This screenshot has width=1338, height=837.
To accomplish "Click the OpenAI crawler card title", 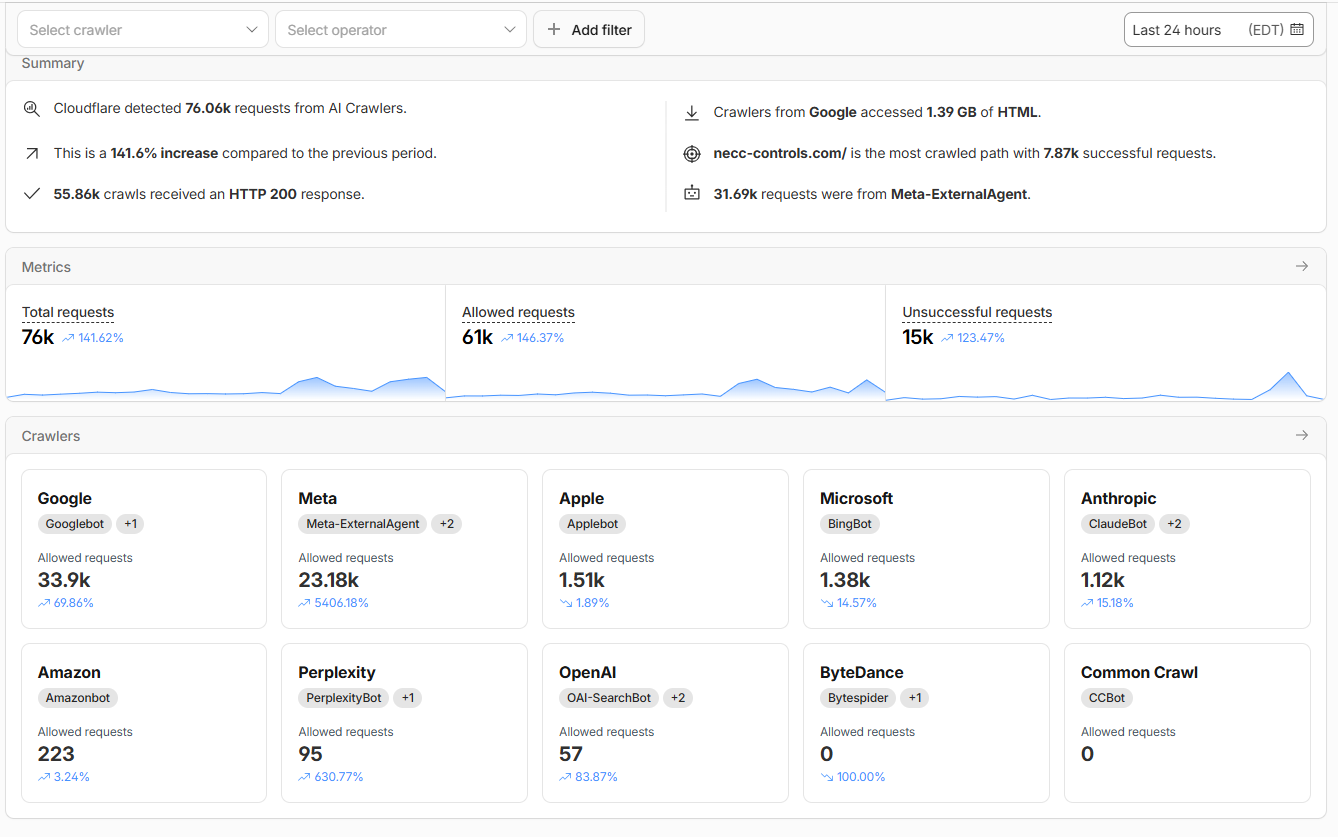I will point(588,672).
